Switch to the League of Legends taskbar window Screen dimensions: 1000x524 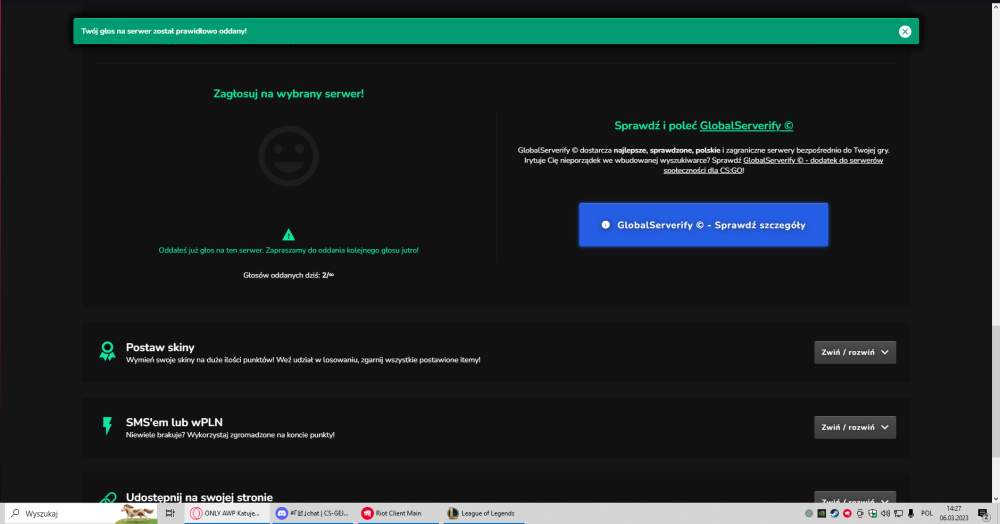482,513
